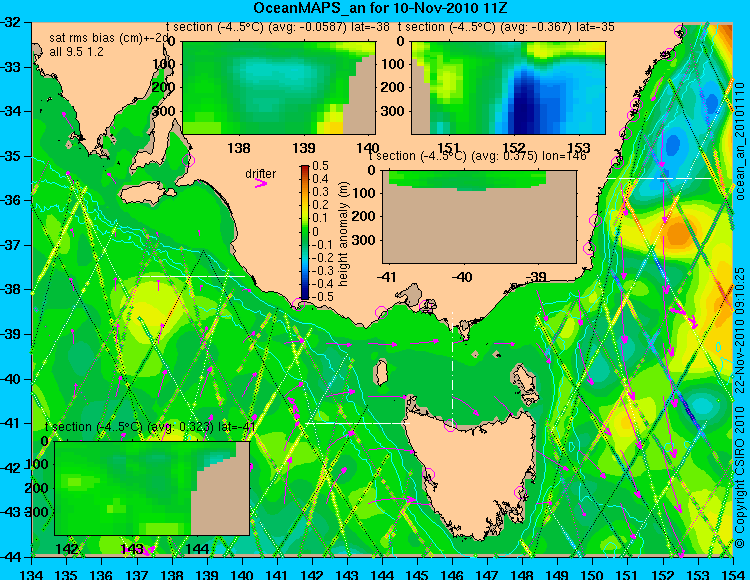This screenshot has width=750, height=580.
Task: Click the vertical 'ocean_an_20101110' text
Action: [740, 141]
